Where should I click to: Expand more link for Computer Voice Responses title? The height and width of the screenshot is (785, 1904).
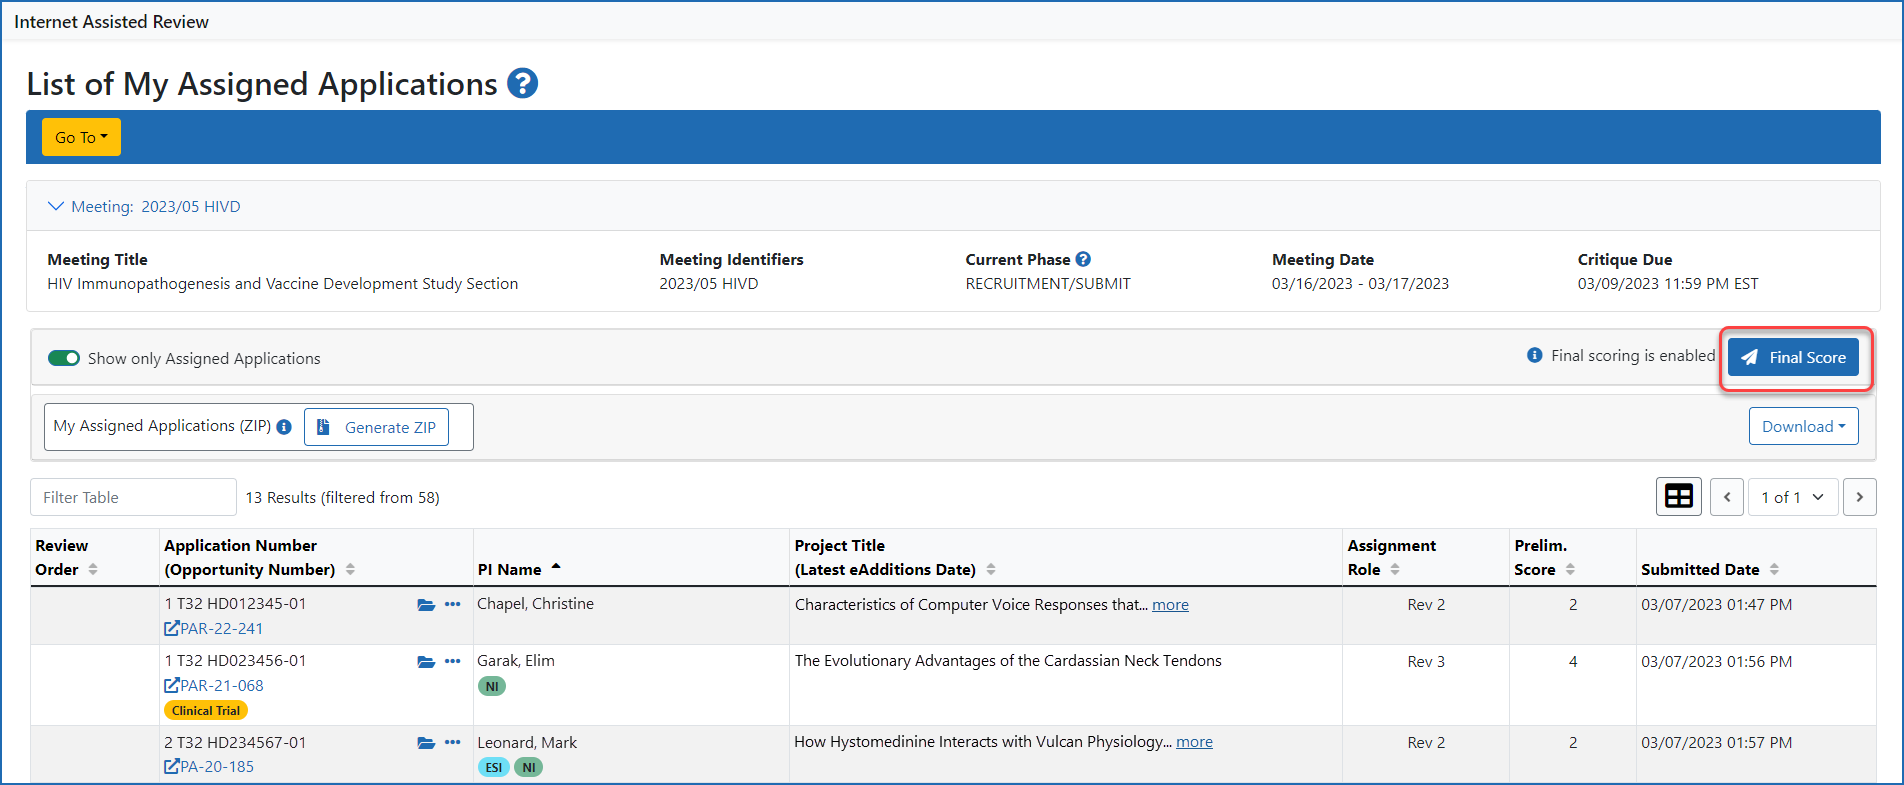[1170, 605]
